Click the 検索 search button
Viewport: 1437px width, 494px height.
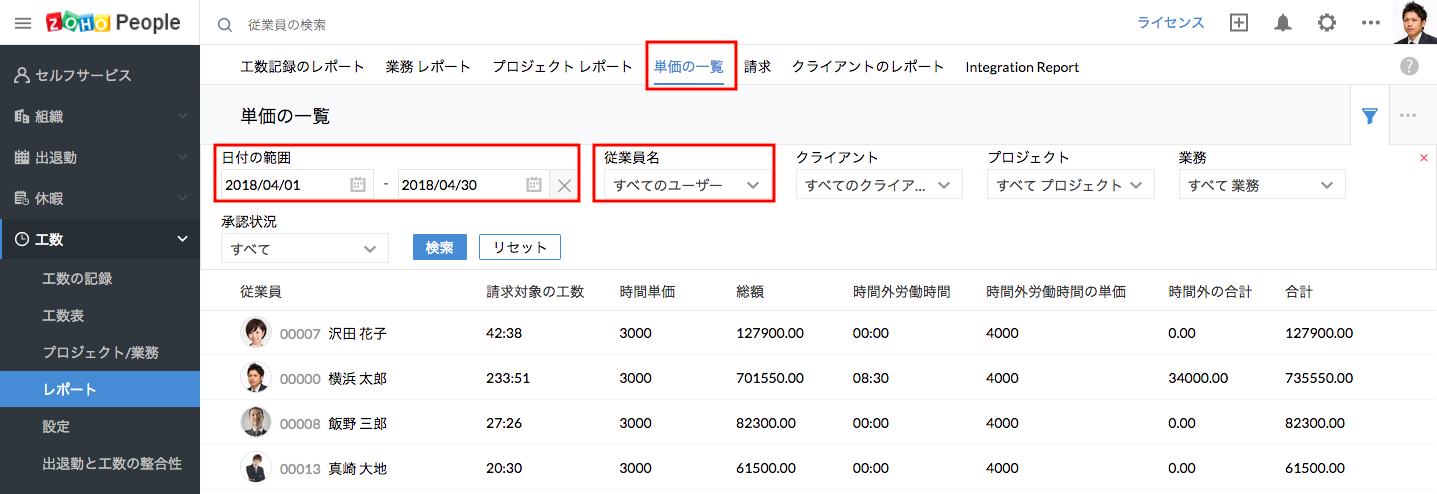click(439, 247)
